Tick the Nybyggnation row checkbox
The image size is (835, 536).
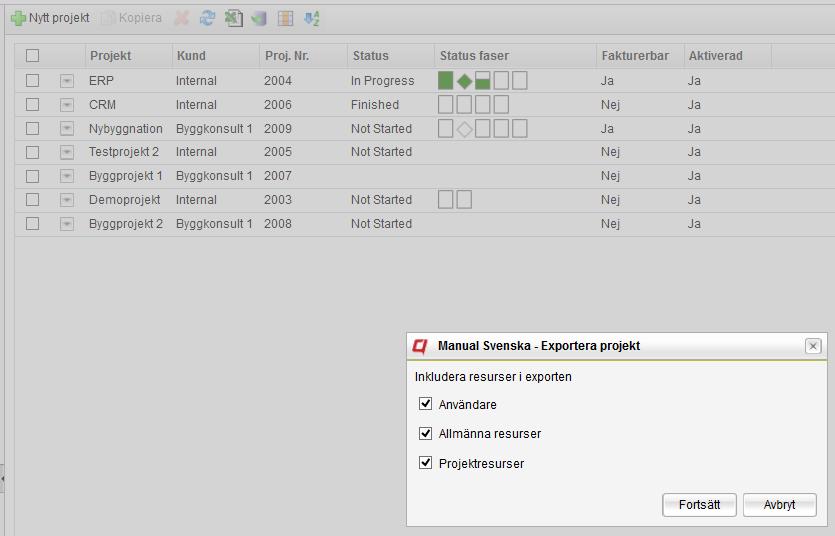pos(32,128)
